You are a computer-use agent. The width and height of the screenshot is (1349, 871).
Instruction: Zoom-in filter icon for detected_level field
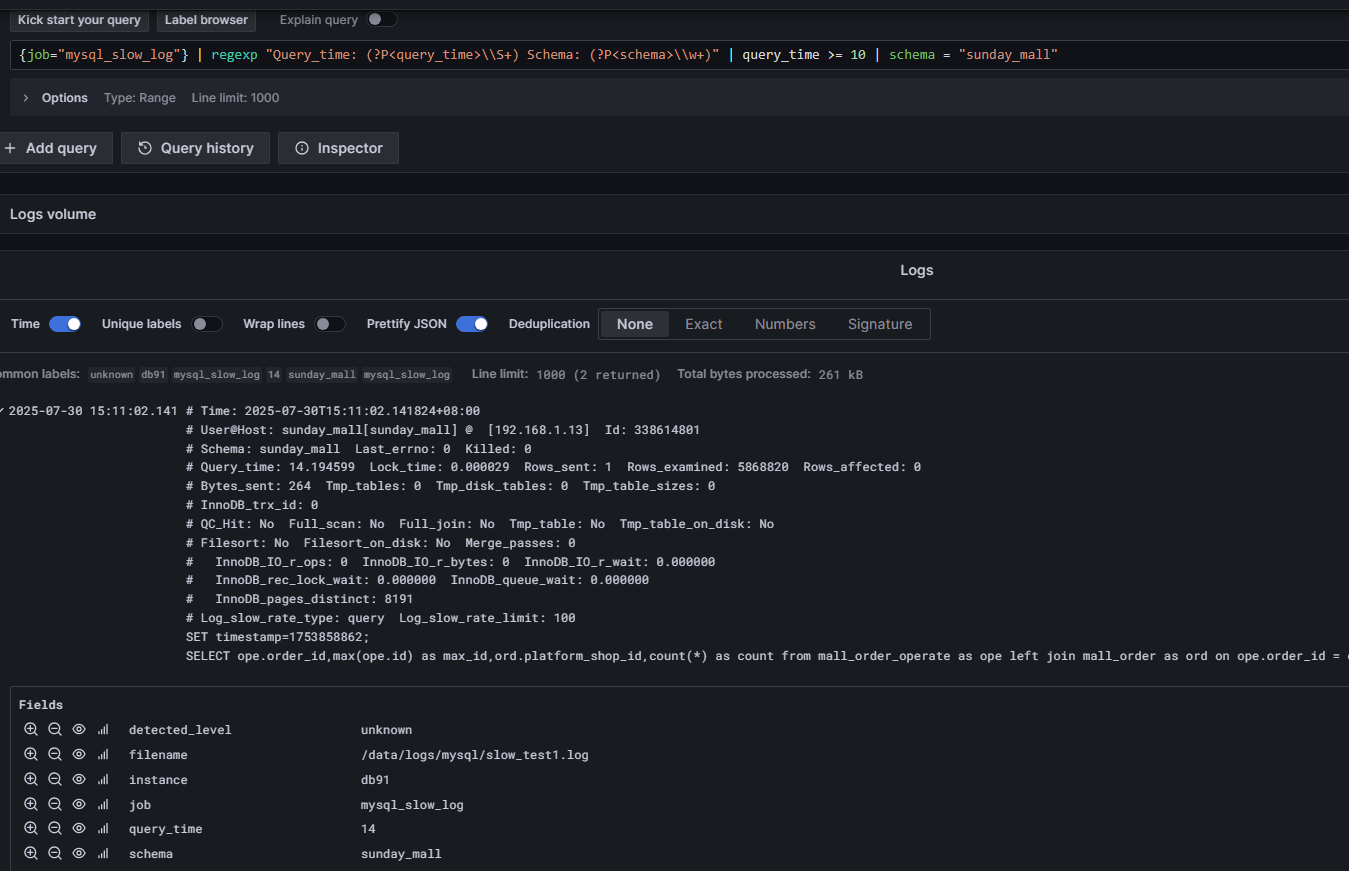[x=31, y=730]
